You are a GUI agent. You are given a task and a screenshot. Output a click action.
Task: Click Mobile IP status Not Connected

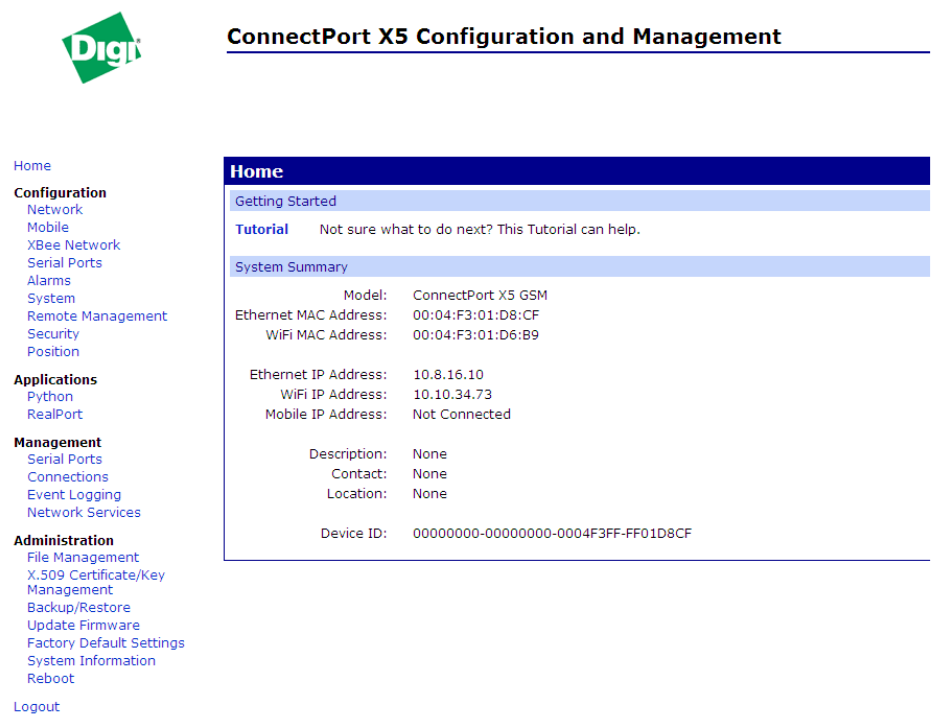tap(461, 415)
